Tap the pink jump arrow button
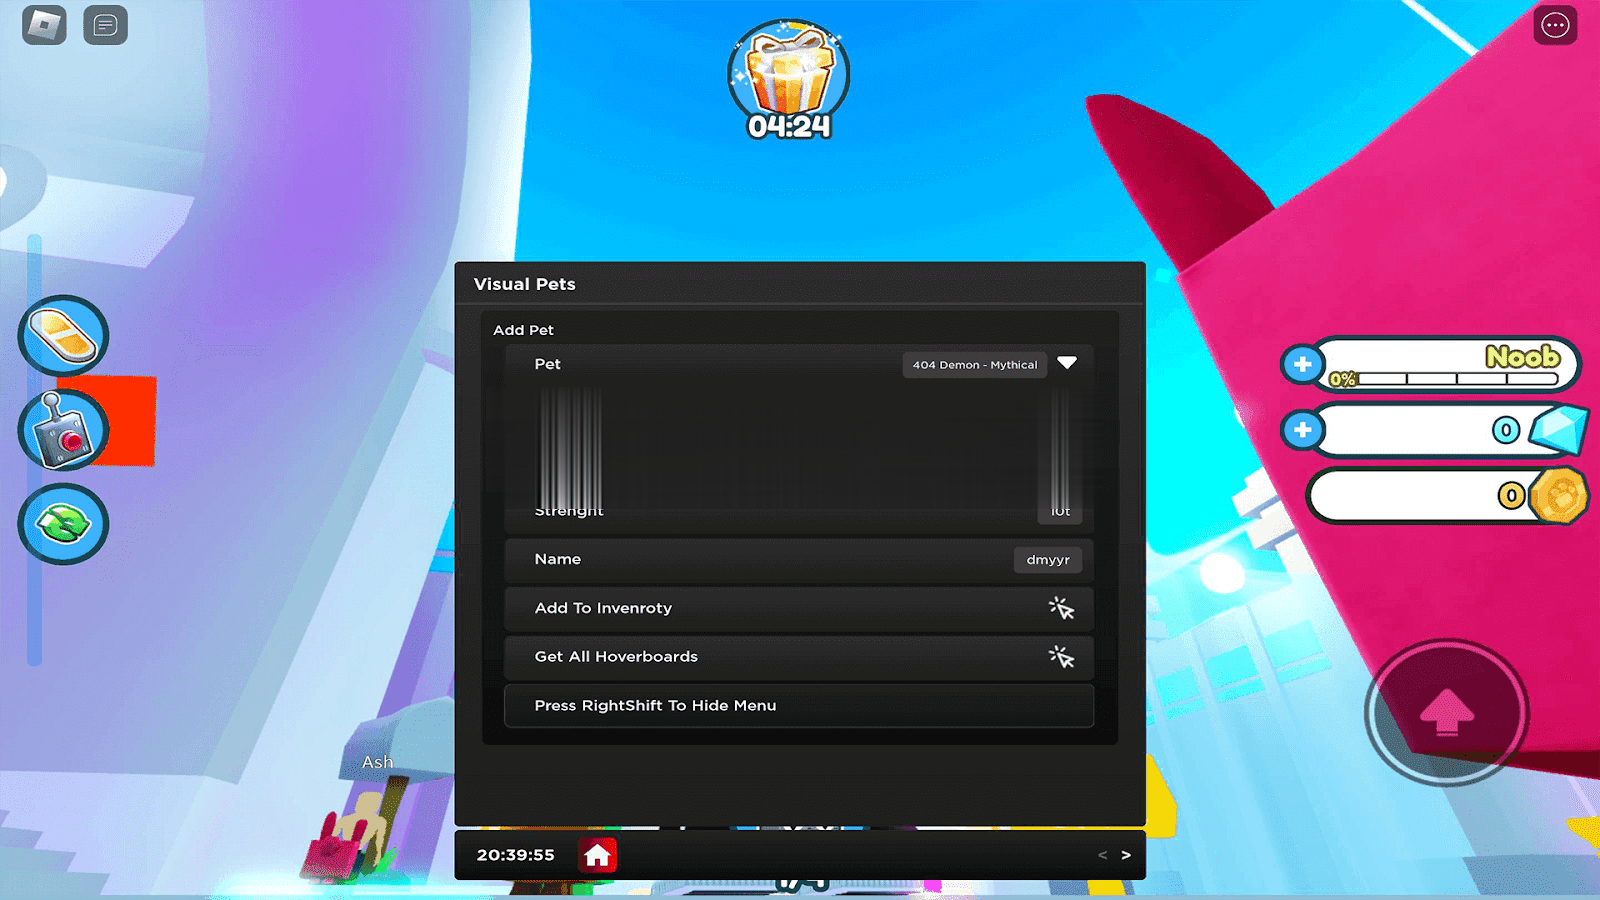The image size is (1600, 900). [1446, 712]
